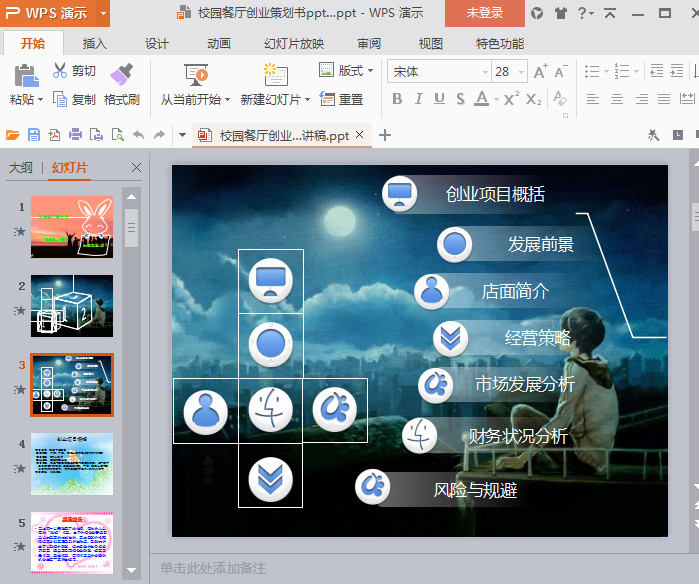Viewport: 699px width, 584px height.
Task: Open the font color picker (A)
Action: (482, 99)
